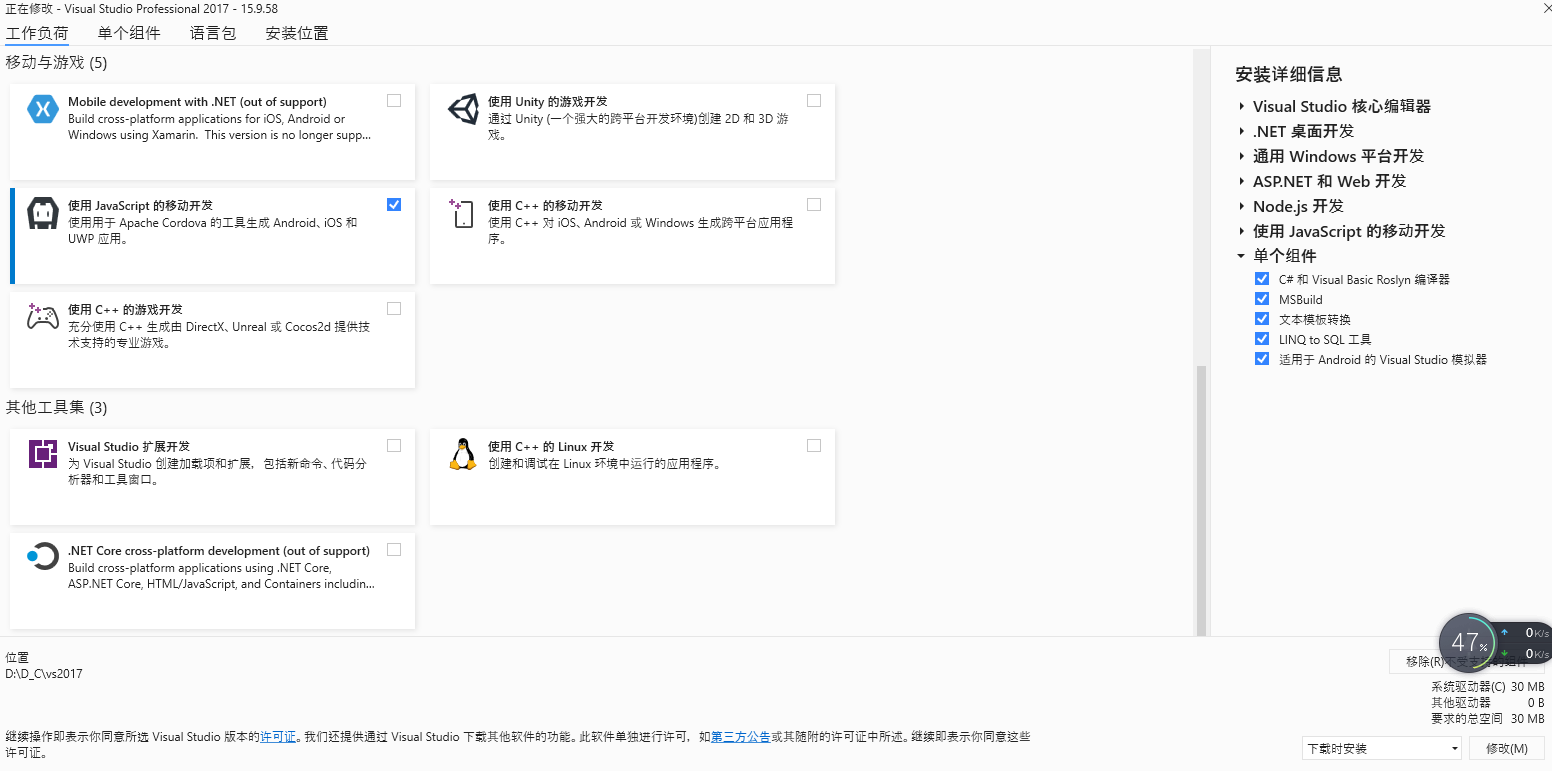Screen dimensions: 1552x771
Task: Expand .NET 桌面开发 details
Action: point(1241,131)
